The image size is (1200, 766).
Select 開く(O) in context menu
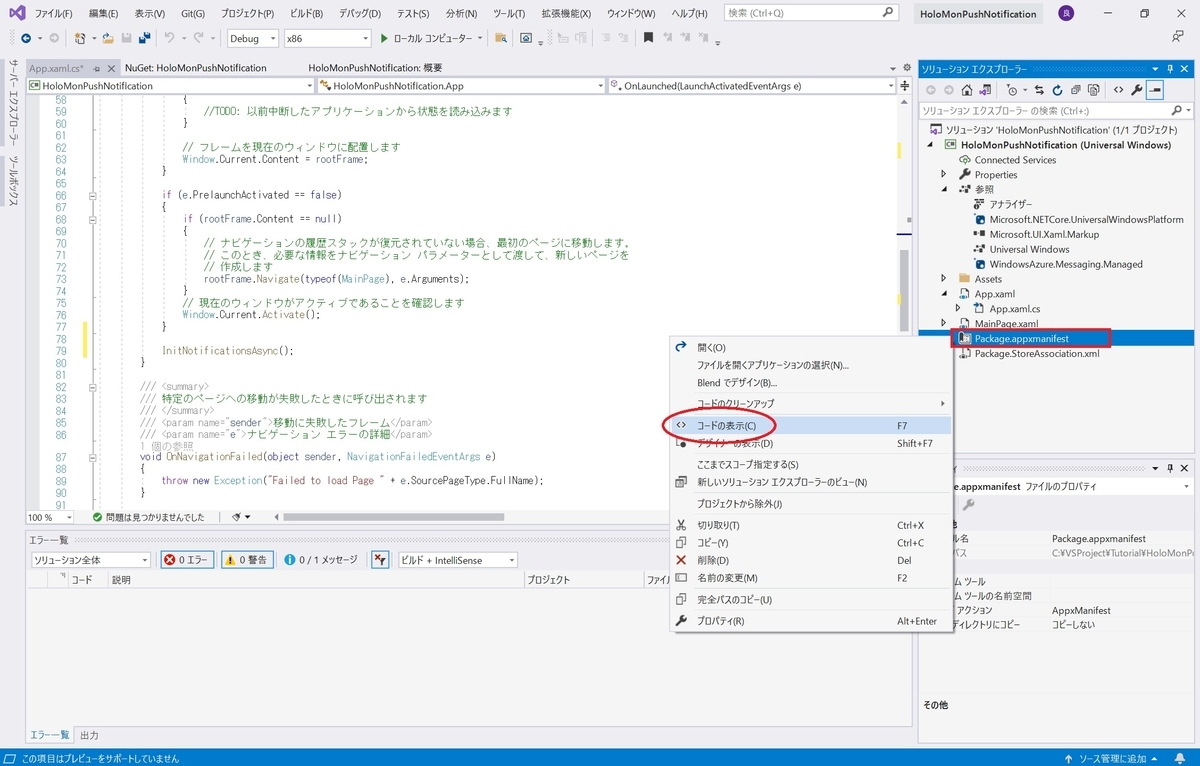(x=810, y=347)
